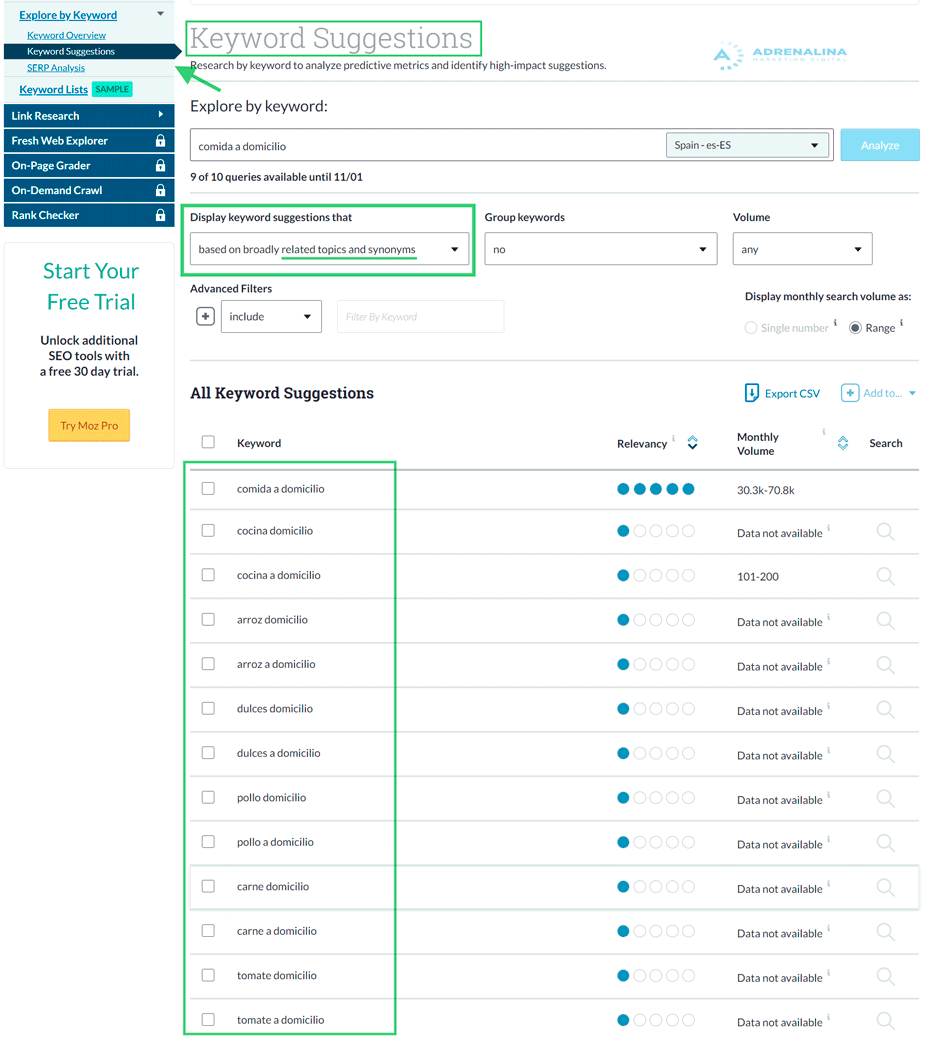Check the select-all keywords checkbox
940x1041 pixels.
coord(208,442)
